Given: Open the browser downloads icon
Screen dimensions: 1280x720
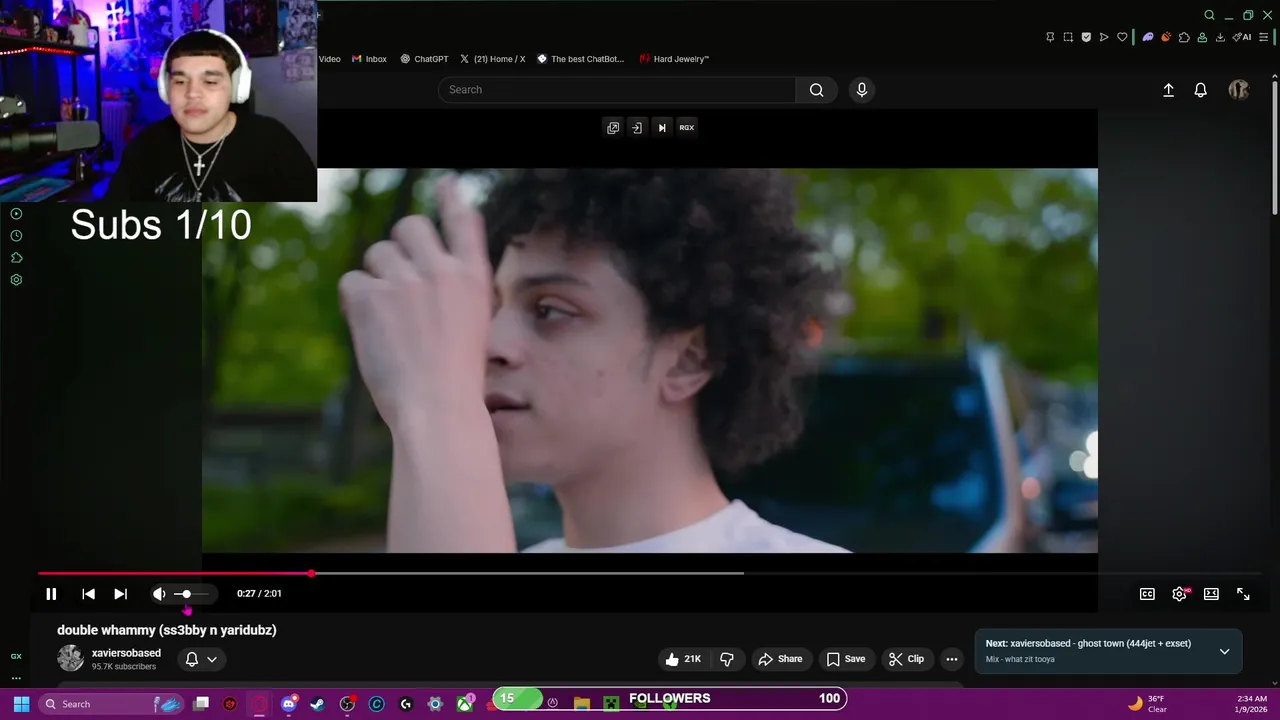Looking at the screenshot, I should click(x=1220, y=37).
